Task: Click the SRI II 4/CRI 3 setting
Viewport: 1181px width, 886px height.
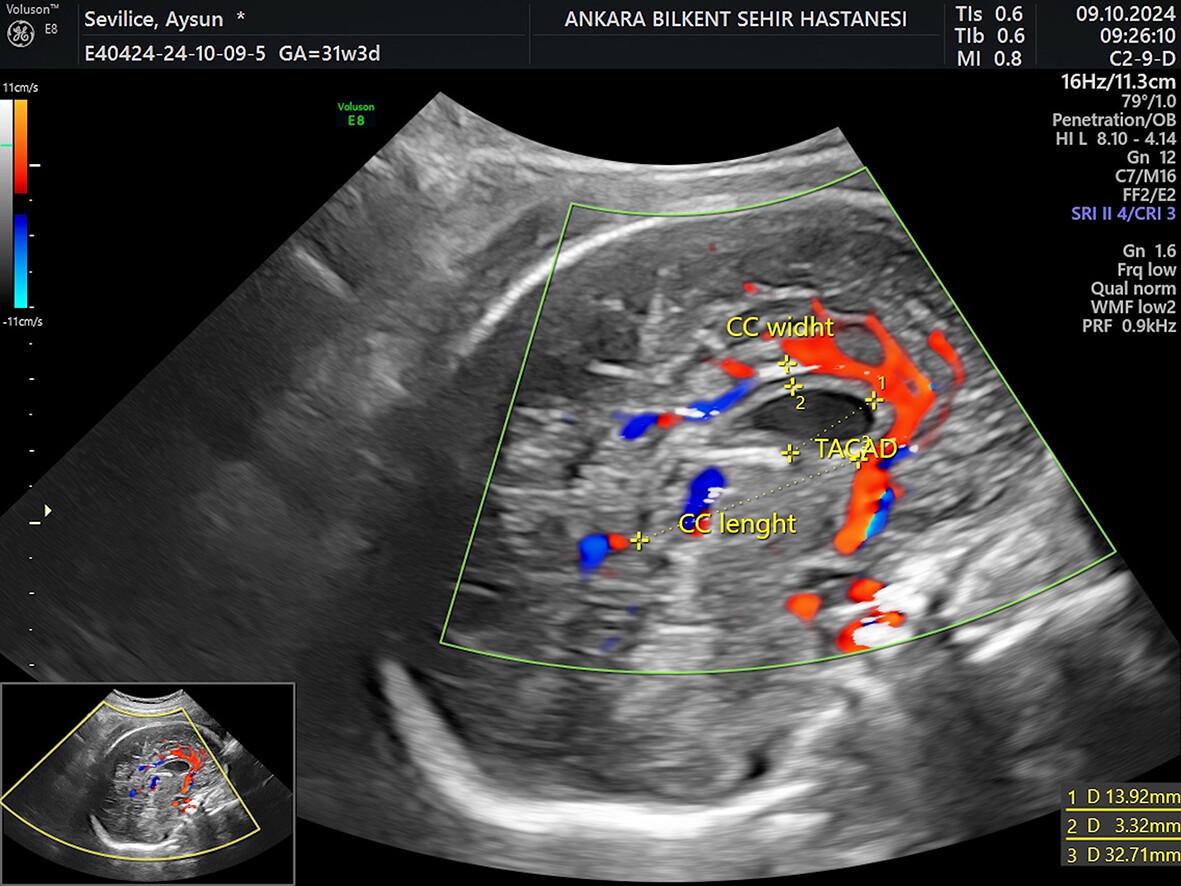Action: click(x=1123, y=213)
